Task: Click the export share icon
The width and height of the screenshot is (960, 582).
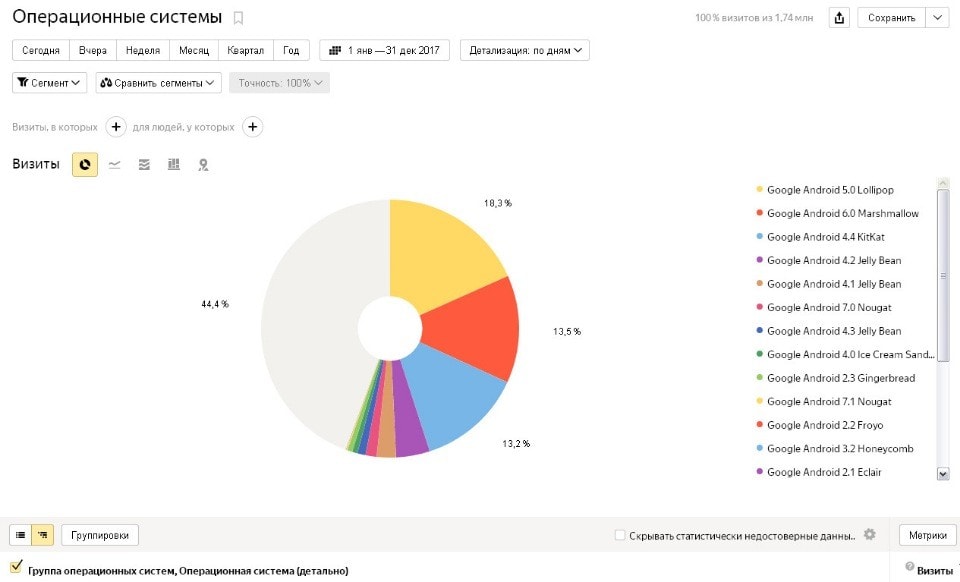Action: [x=839, y=18]
